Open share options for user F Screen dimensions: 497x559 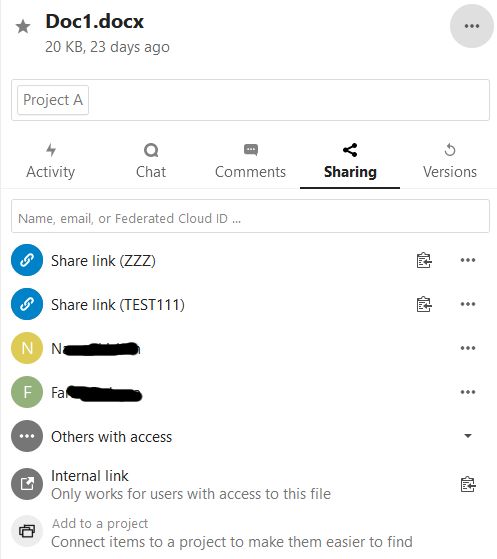pos(468,392)
